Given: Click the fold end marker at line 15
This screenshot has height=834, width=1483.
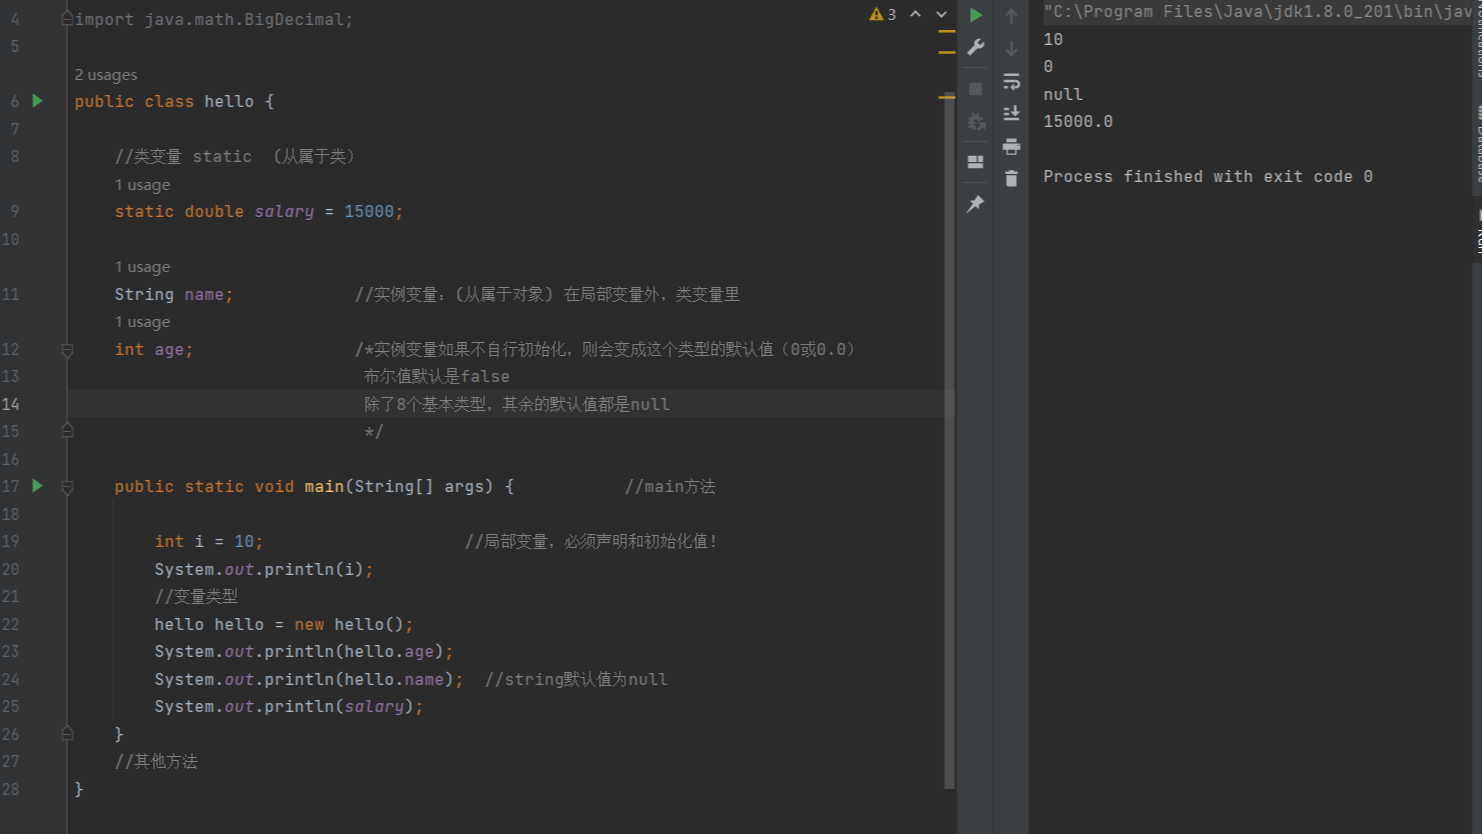Looking at the screenshot, I should tap(67, 431).
